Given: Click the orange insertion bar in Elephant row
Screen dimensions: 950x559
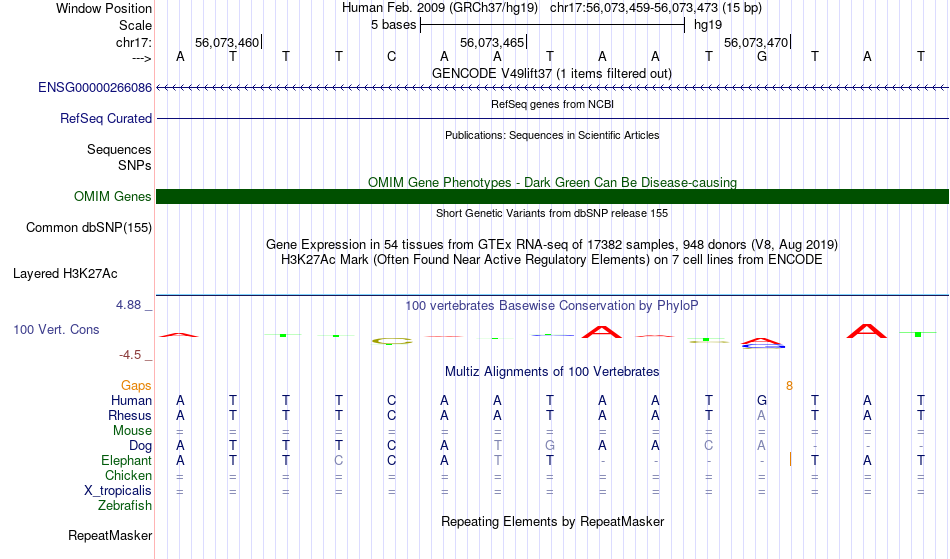Looking at the screenshot, I should tap(790, 459).
